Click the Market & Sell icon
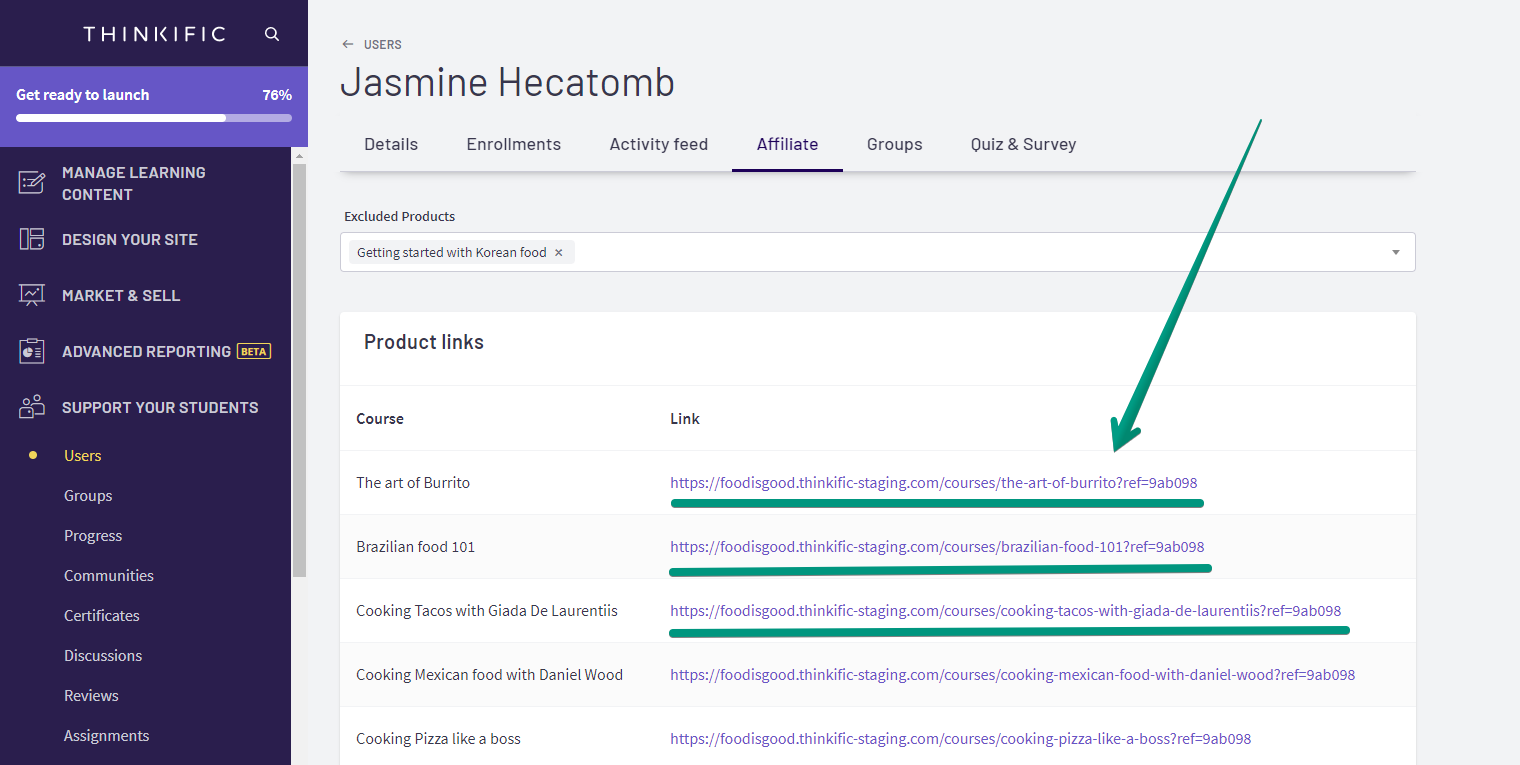Viewport: 1520px width, 765px height. pos(32,295)
